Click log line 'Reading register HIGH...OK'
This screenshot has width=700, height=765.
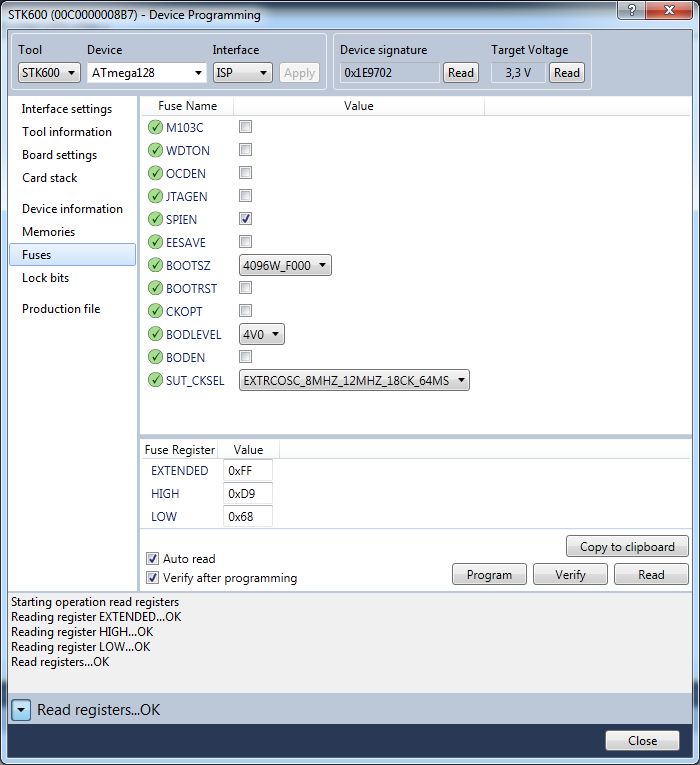pos(82,632)
